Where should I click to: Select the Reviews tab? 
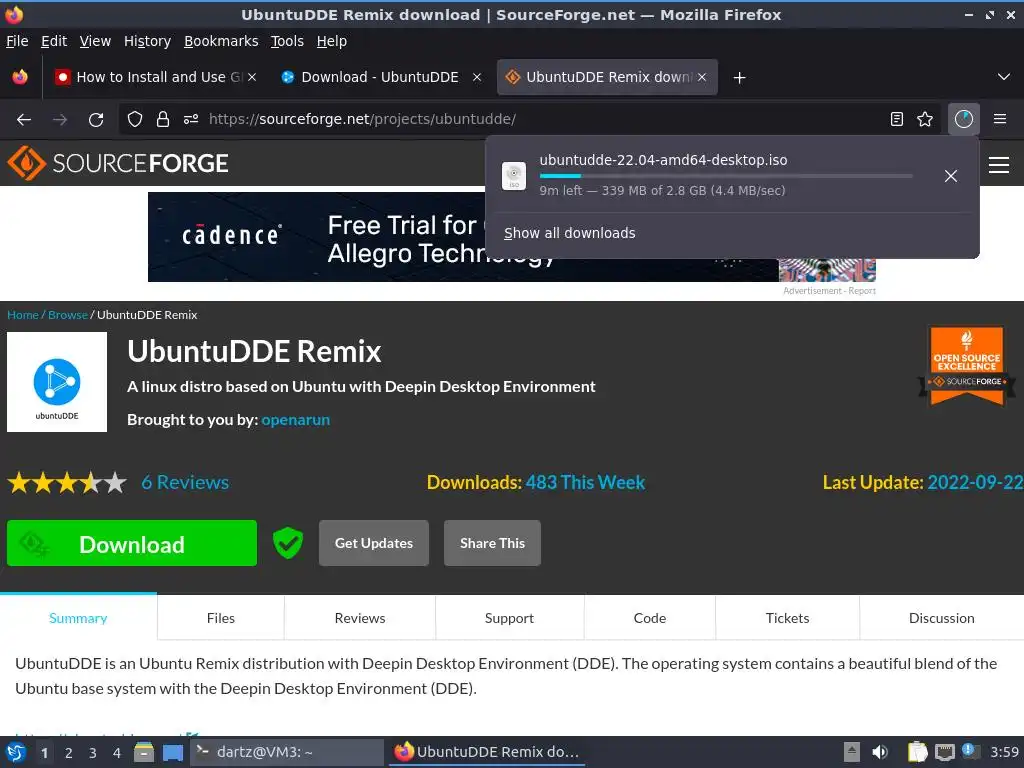(x=360, y=618)
